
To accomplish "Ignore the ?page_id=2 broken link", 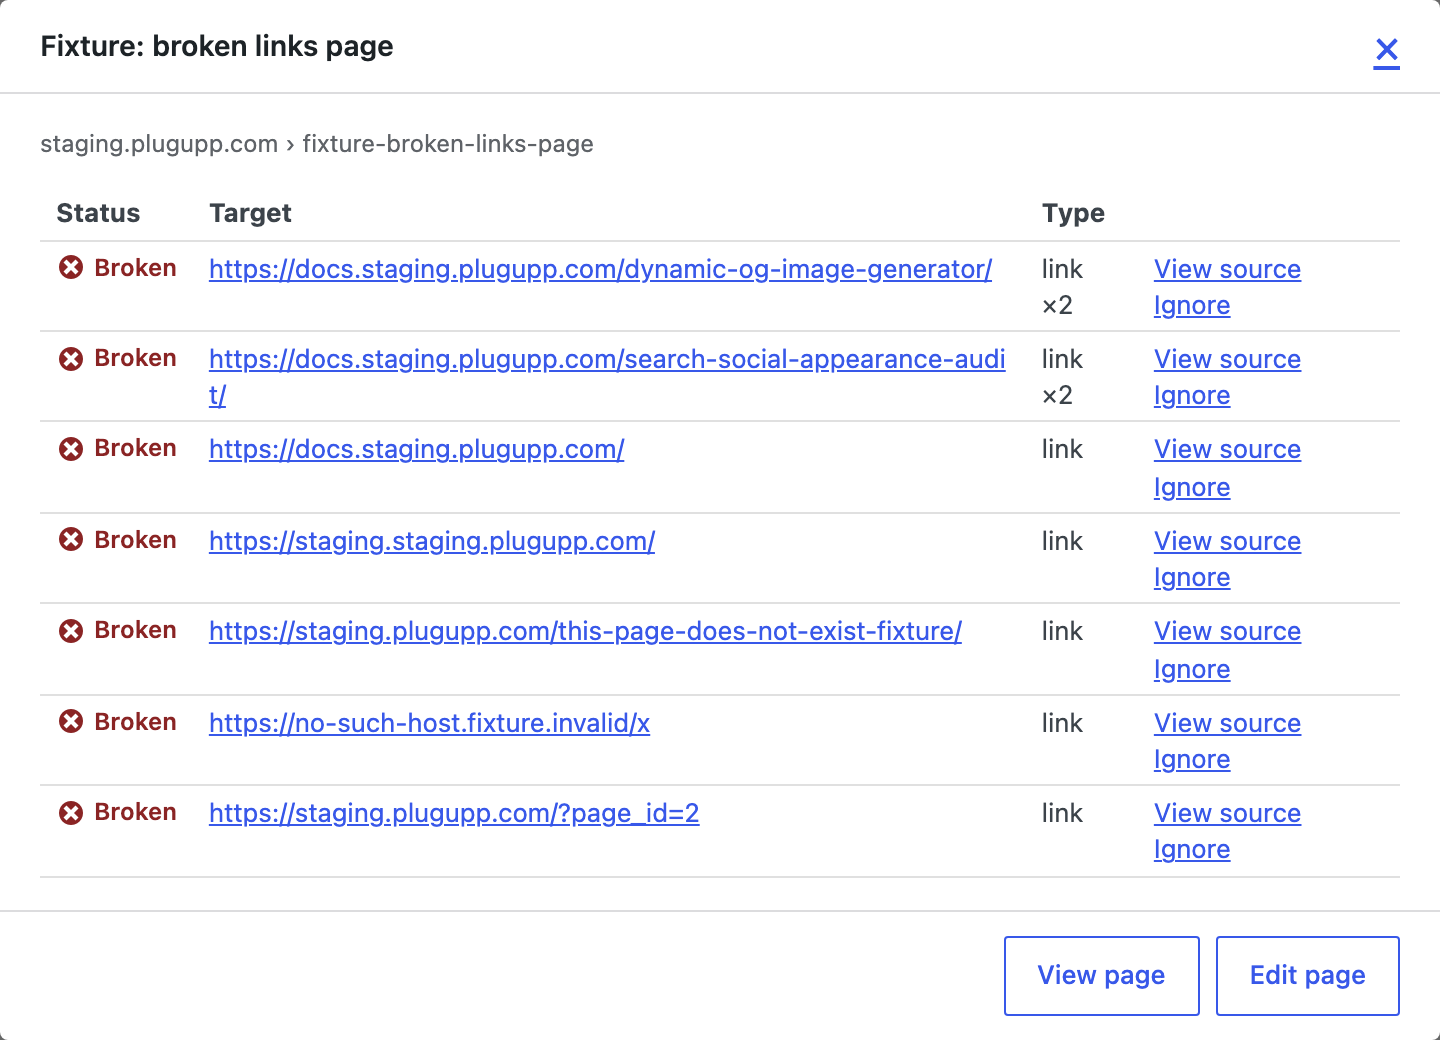I will [x=1191, y=849].
